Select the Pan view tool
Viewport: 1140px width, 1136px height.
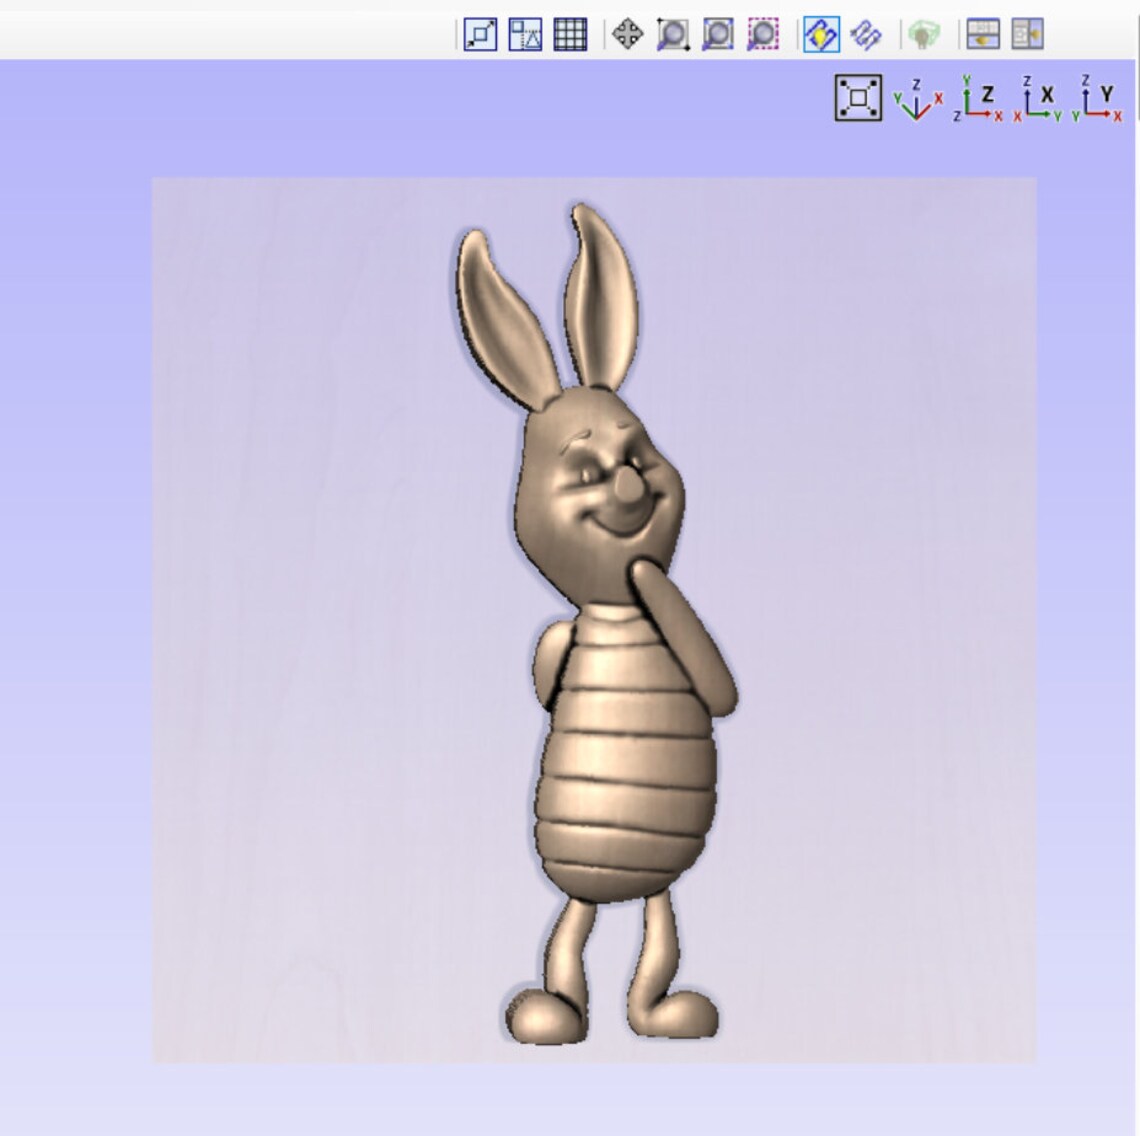click(628, 36)
